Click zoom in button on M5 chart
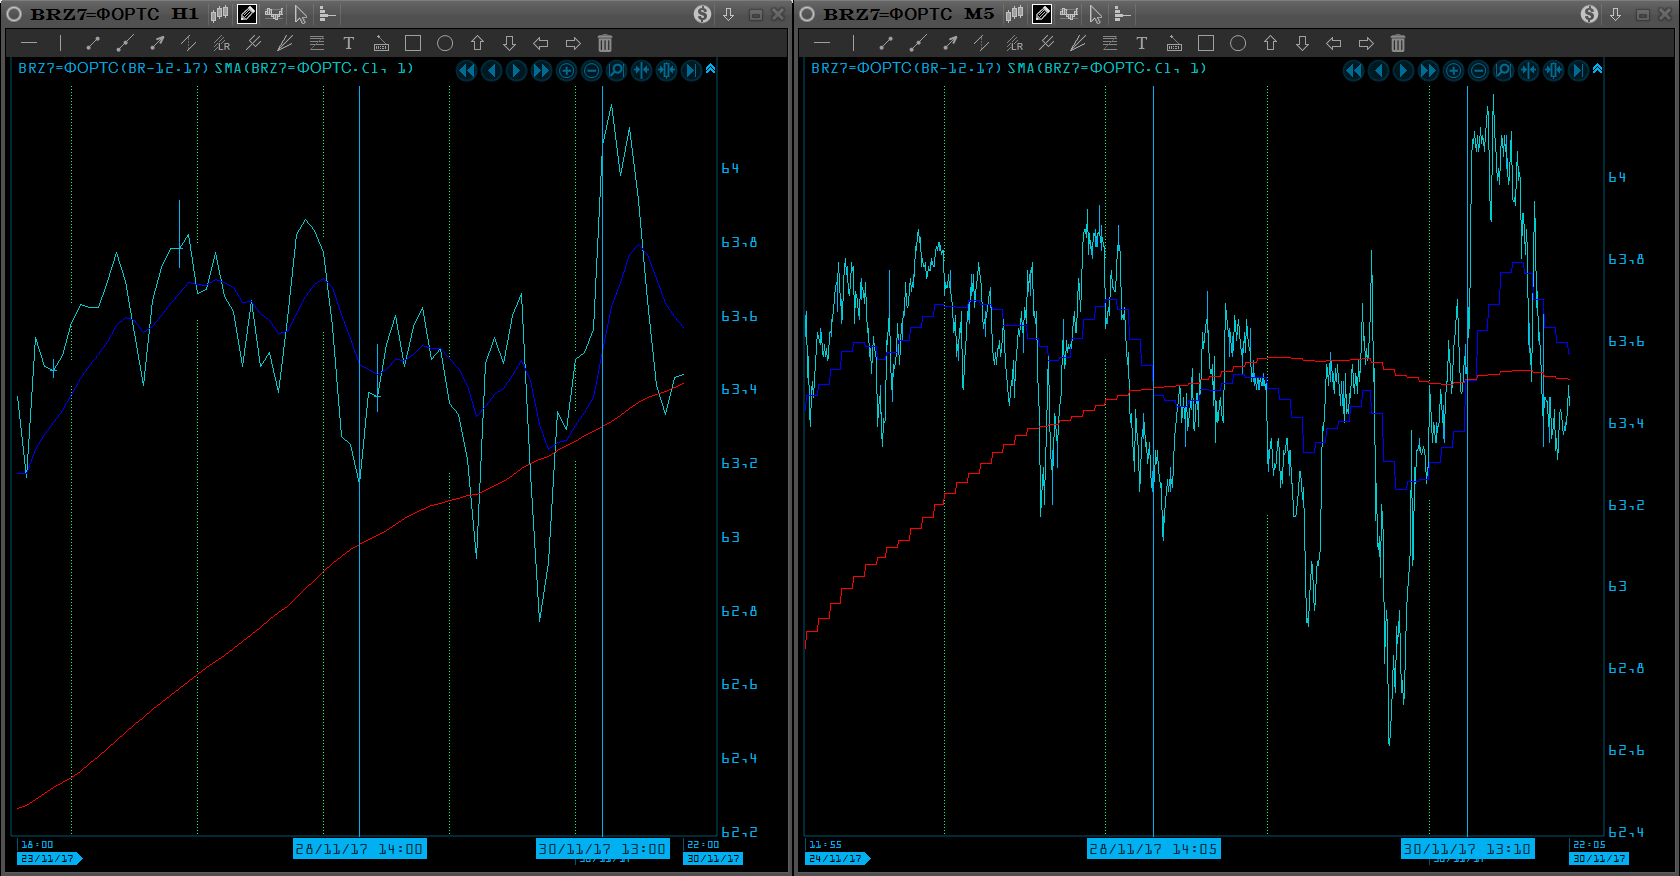 [1453, 70]
